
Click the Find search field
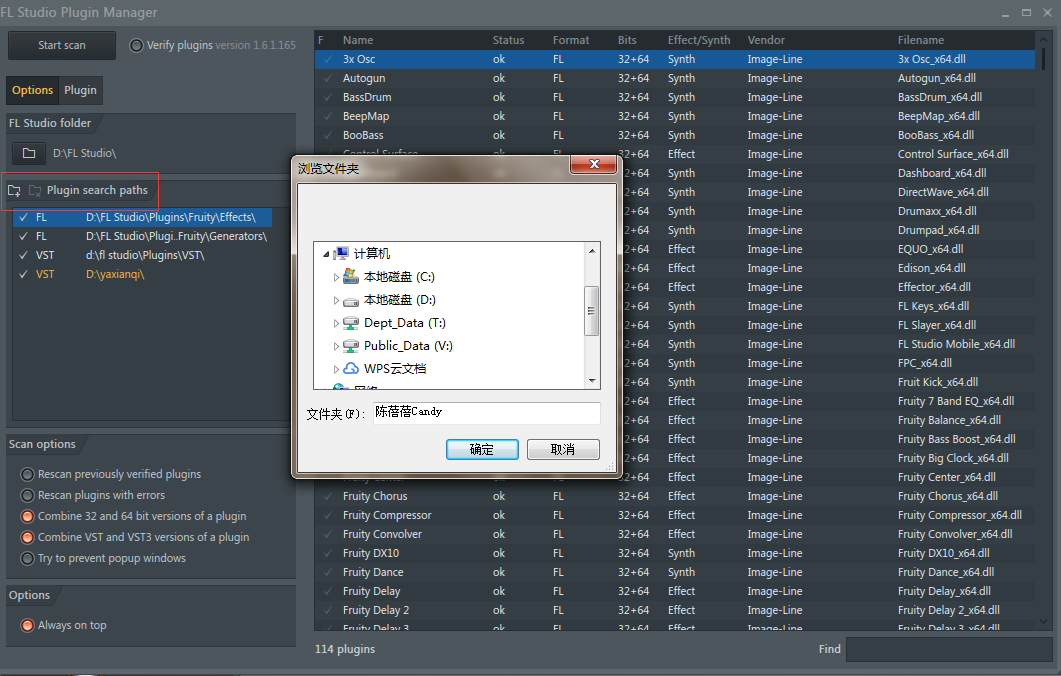coord(949,650)
